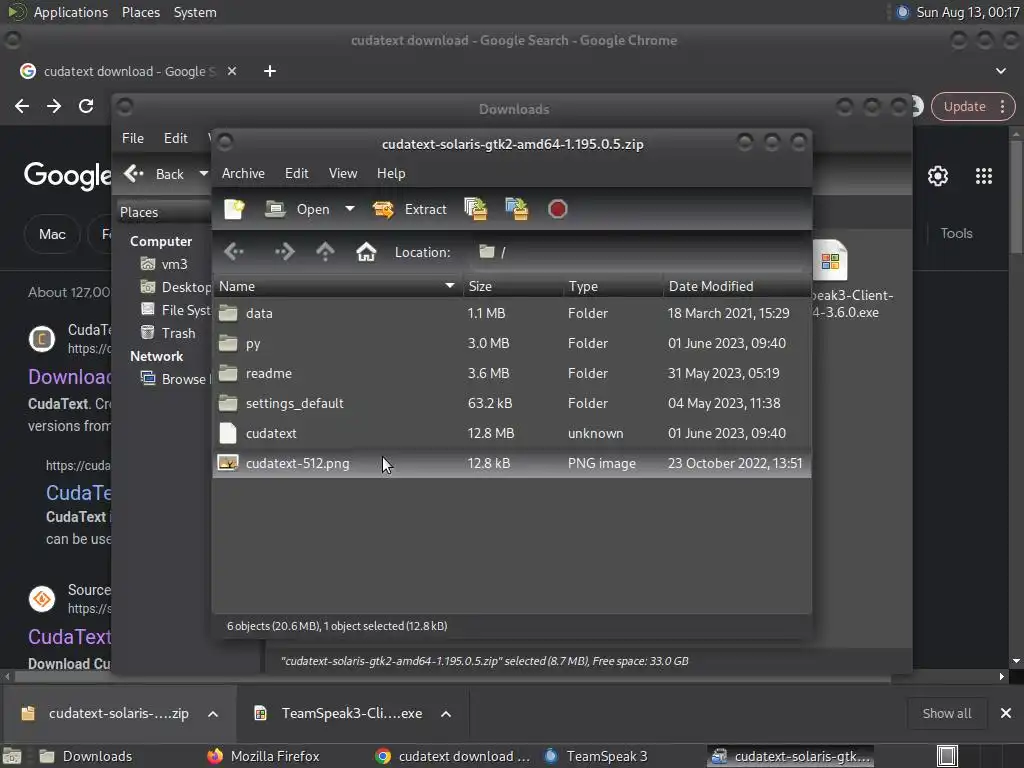Select the cudatext file row
This screenshot has height=768, width=1024.
click(x=512, y=434)
